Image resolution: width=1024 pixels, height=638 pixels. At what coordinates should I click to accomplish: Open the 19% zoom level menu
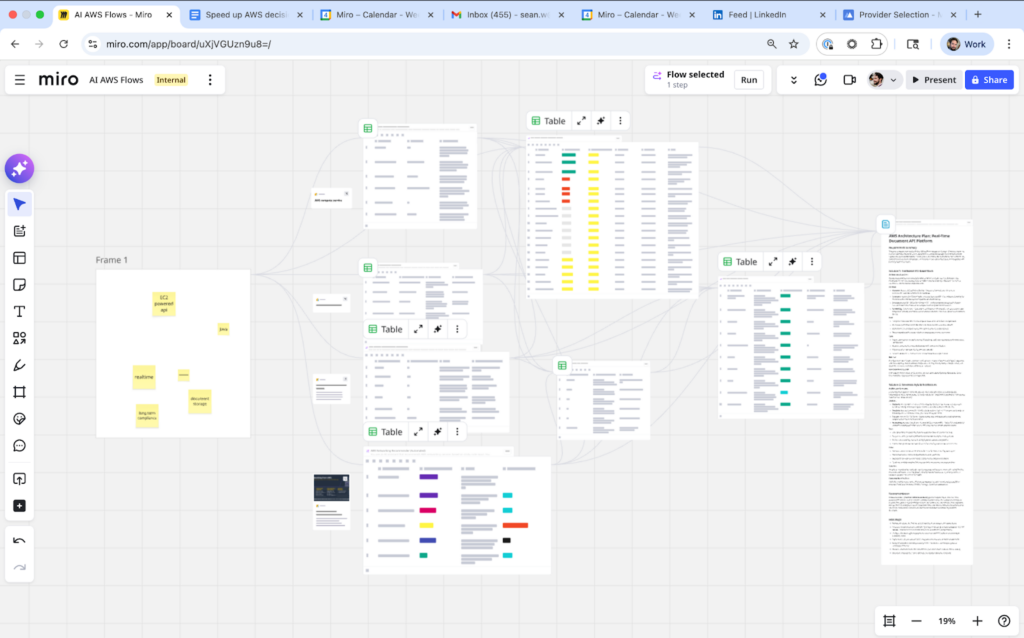click(946, 621)
